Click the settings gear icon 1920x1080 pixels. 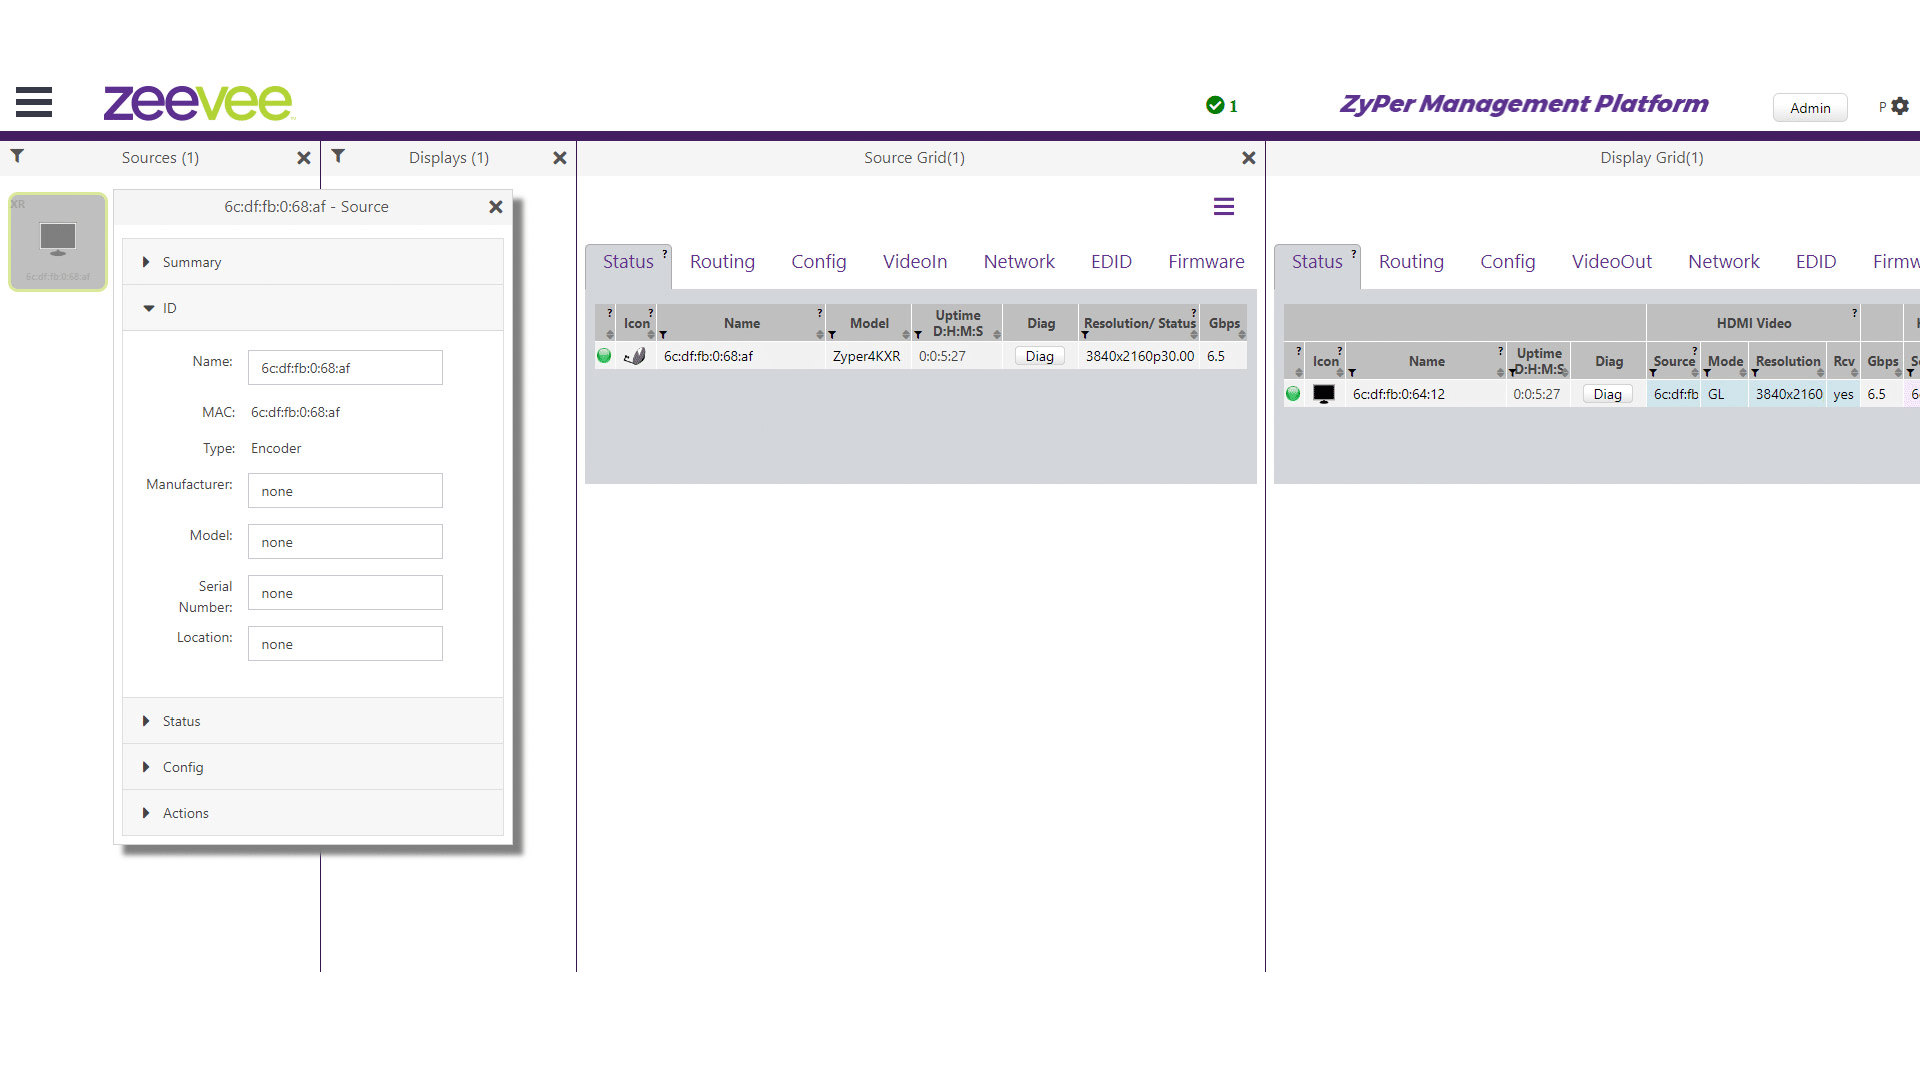[1900, 106]
